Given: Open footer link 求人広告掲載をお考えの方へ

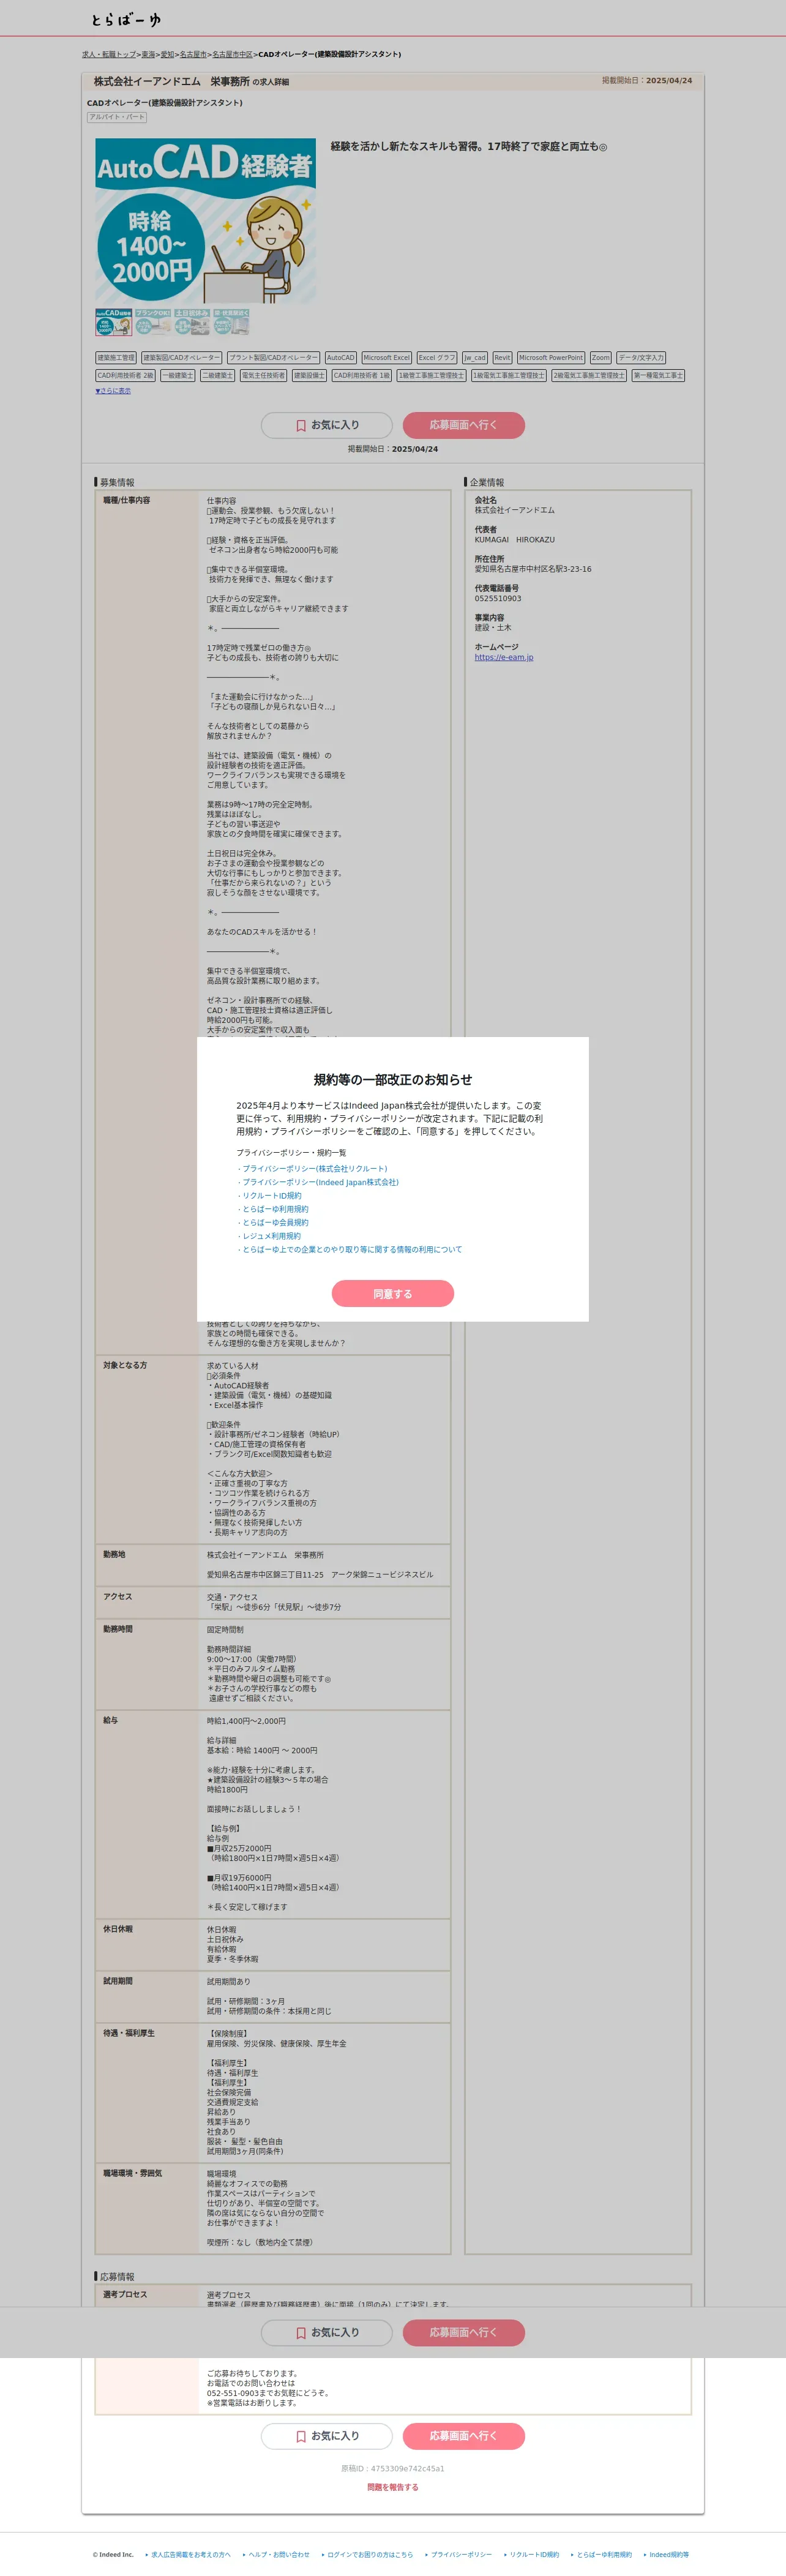Looking at the screenshot, I should [191, 2554].
